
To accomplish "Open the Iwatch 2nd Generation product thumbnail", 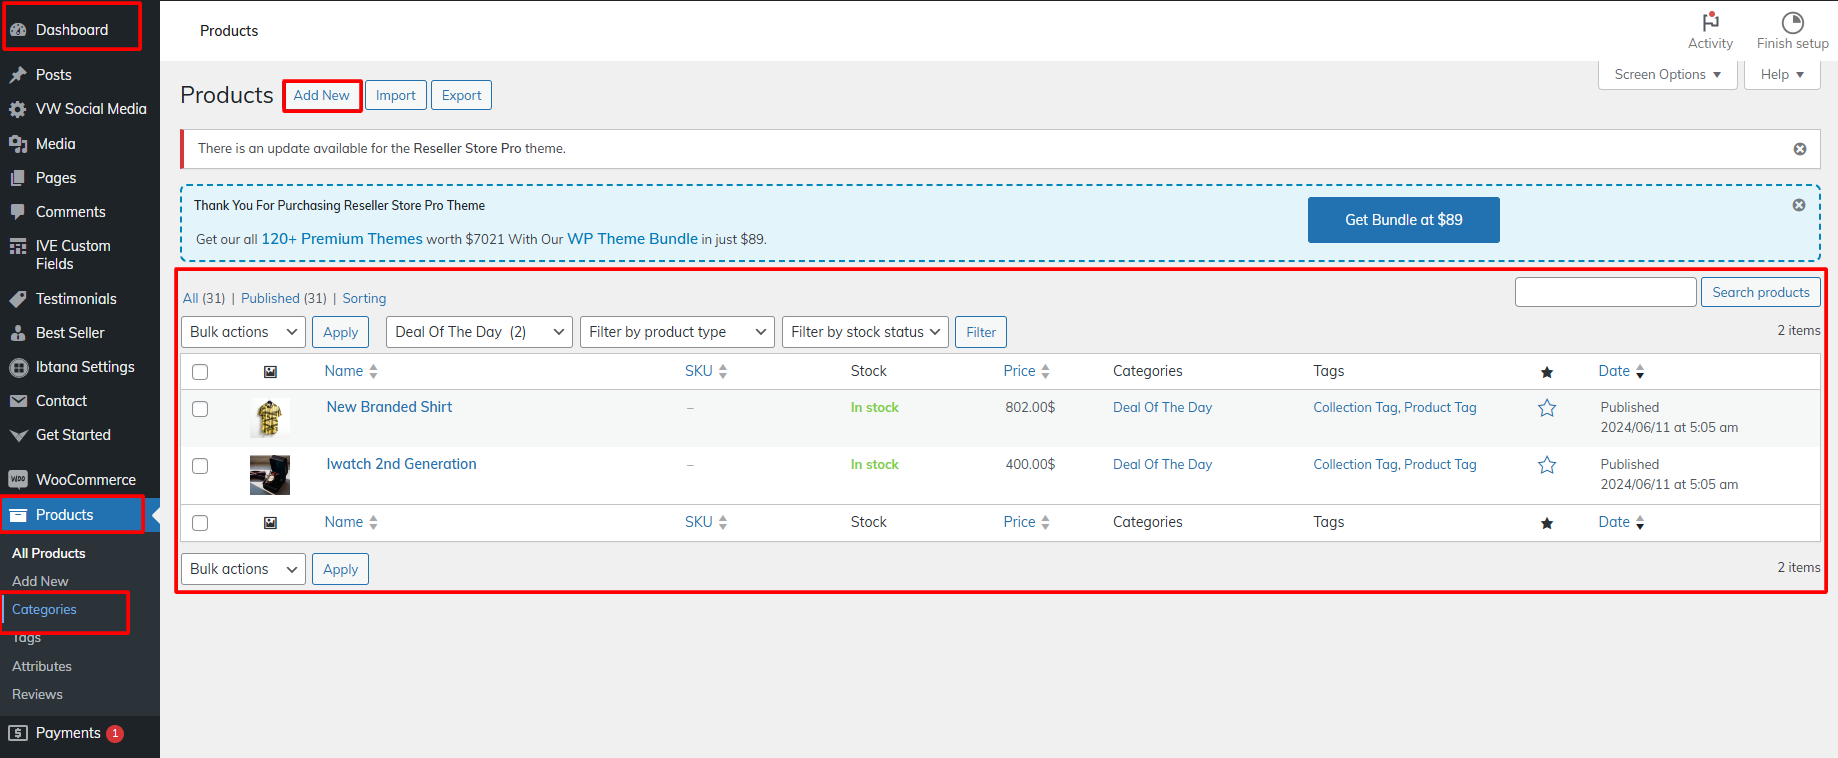I will tap(270, 475).
